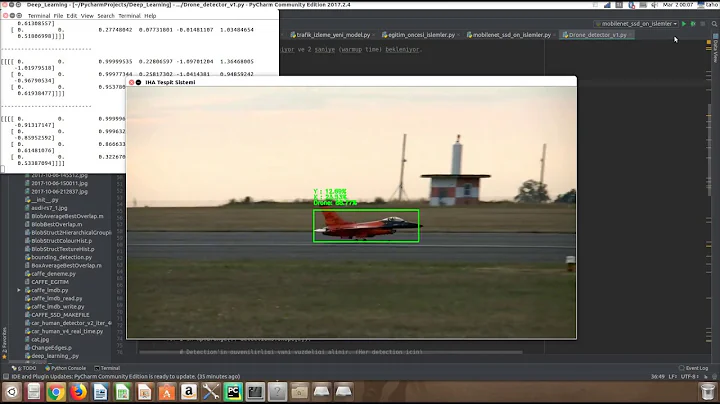Image resolution: width=720 pixels, height=404 pixels.
Task: Open the Terminal menu in terminal window
Action: [39, 16]
